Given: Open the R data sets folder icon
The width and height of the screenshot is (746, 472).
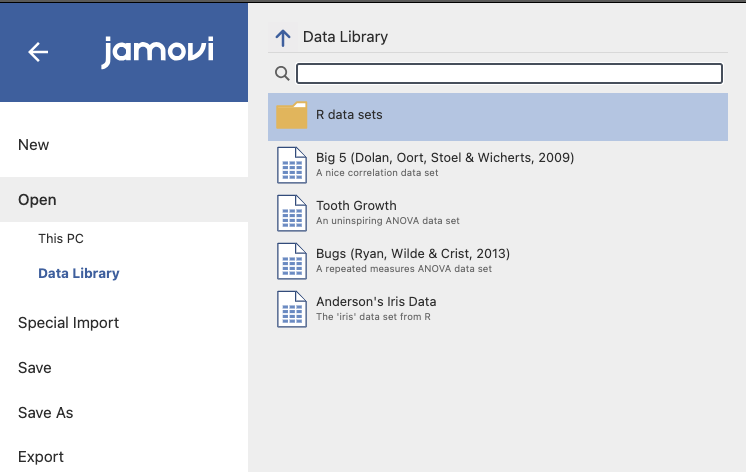Looking at the screenshot, I should click(292, 116).
